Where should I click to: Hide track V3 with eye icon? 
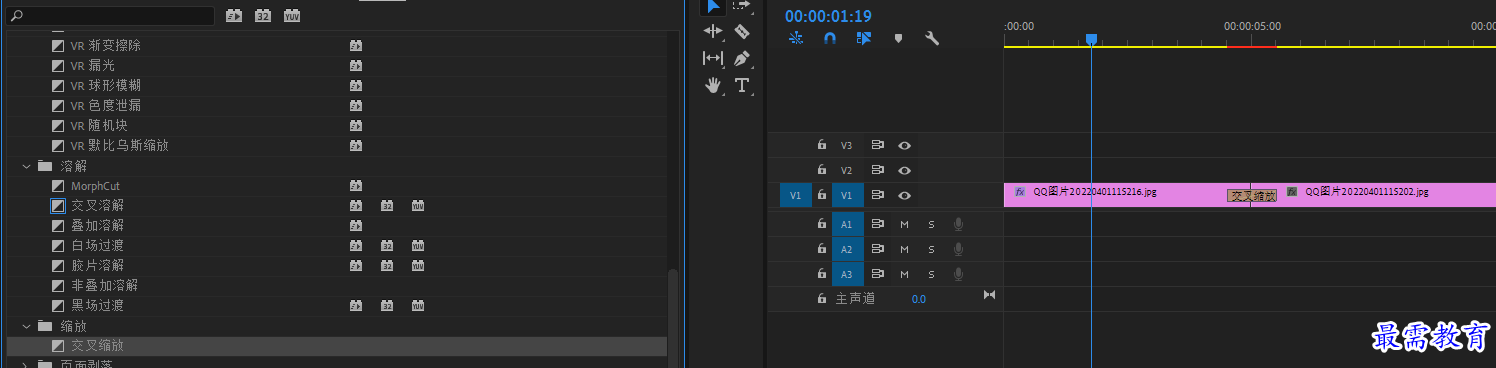click(905, 145)
